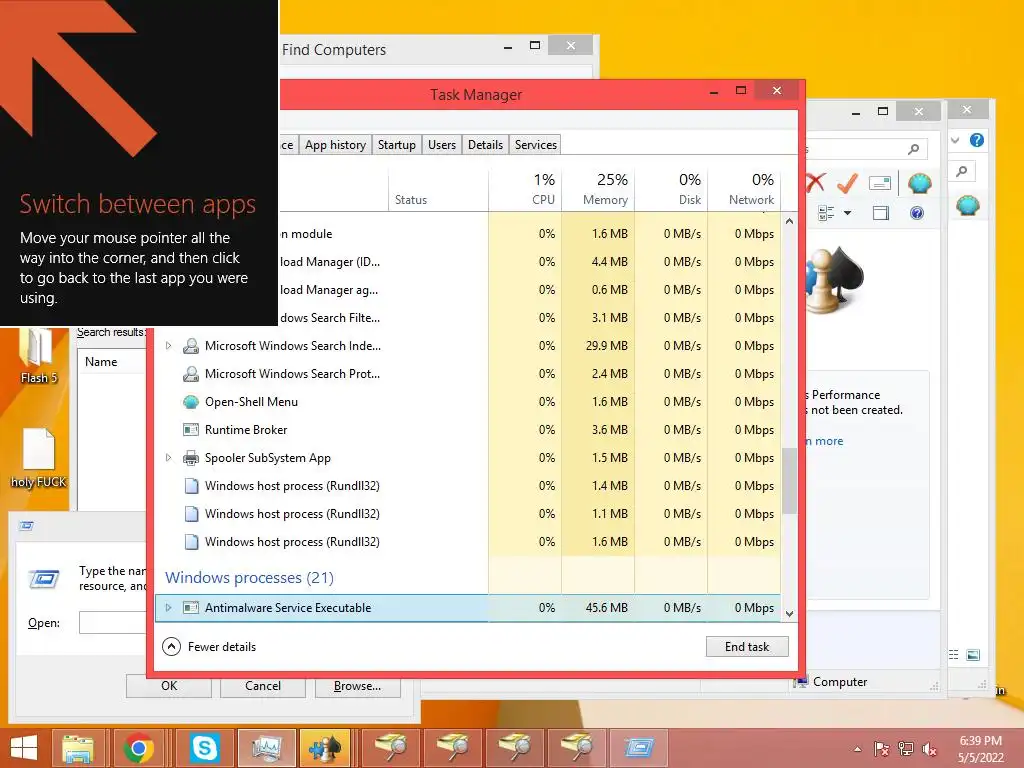
Task: Open the Details tab in Task Manager
Action: tap(485, 144)
